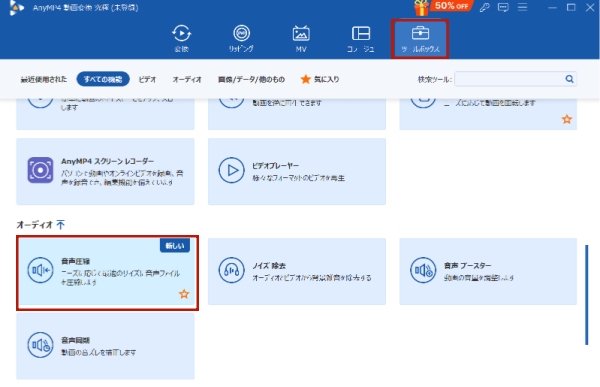Viewport: 600px width, 387px height.
Task: Collapse the オーディオ section arrow
Action: 61,224
